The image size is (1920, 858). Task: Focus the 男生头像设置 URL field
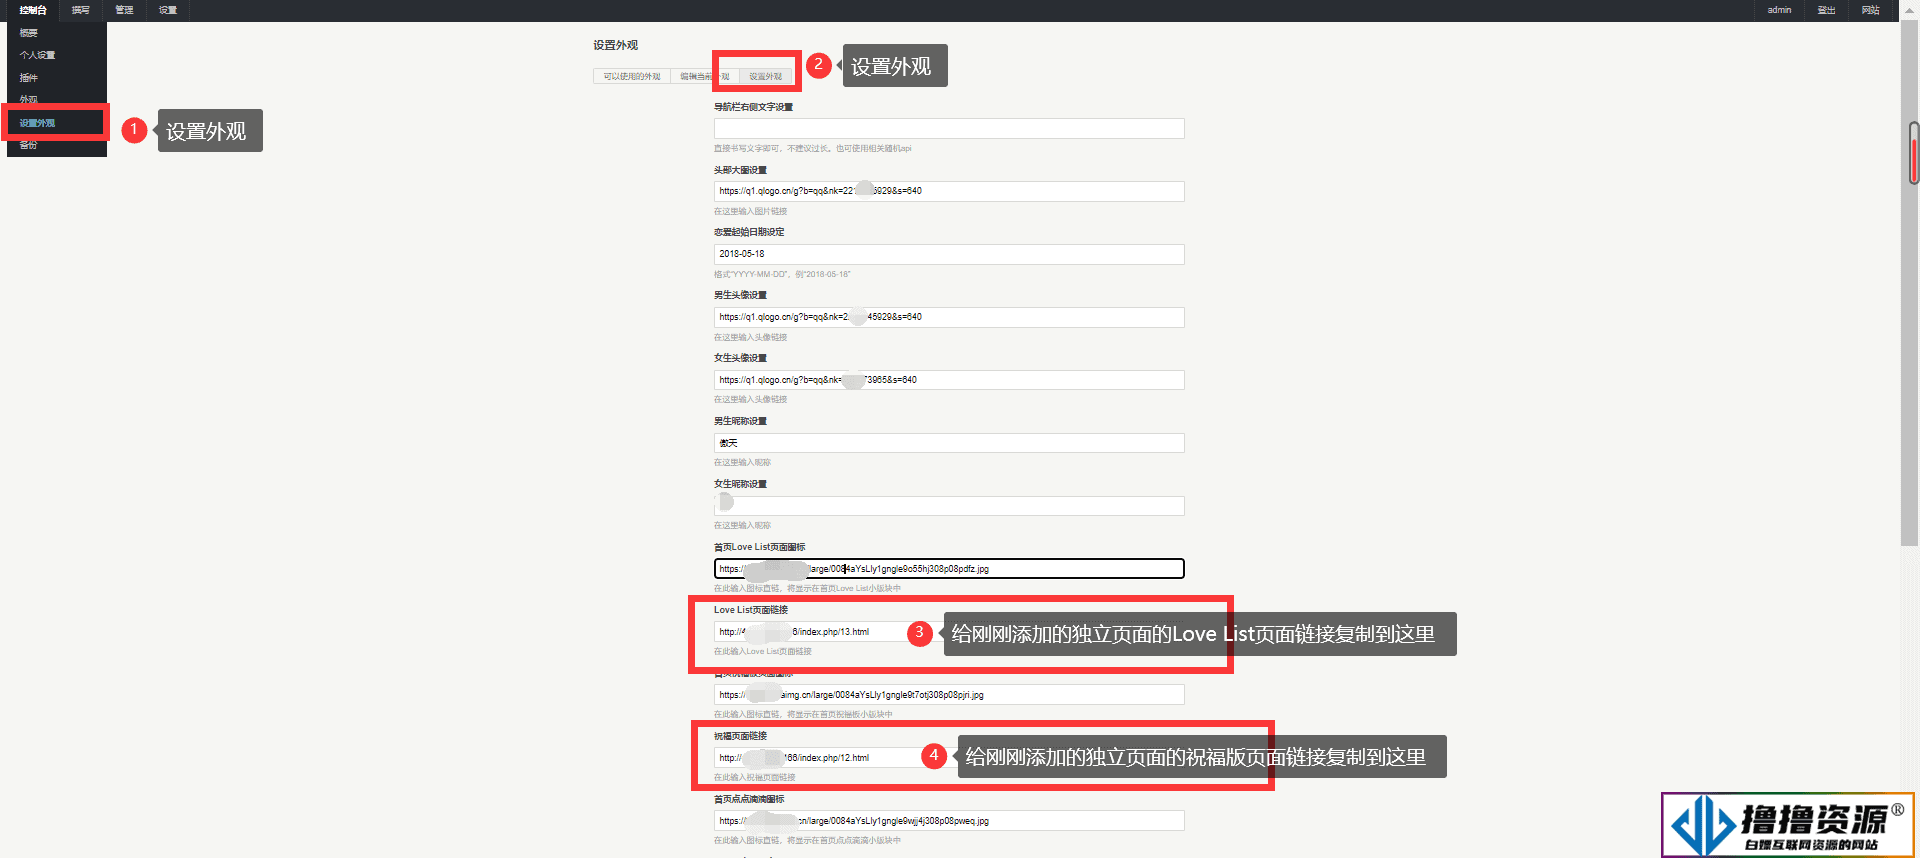pyautogui.click(x=949, y=317)
